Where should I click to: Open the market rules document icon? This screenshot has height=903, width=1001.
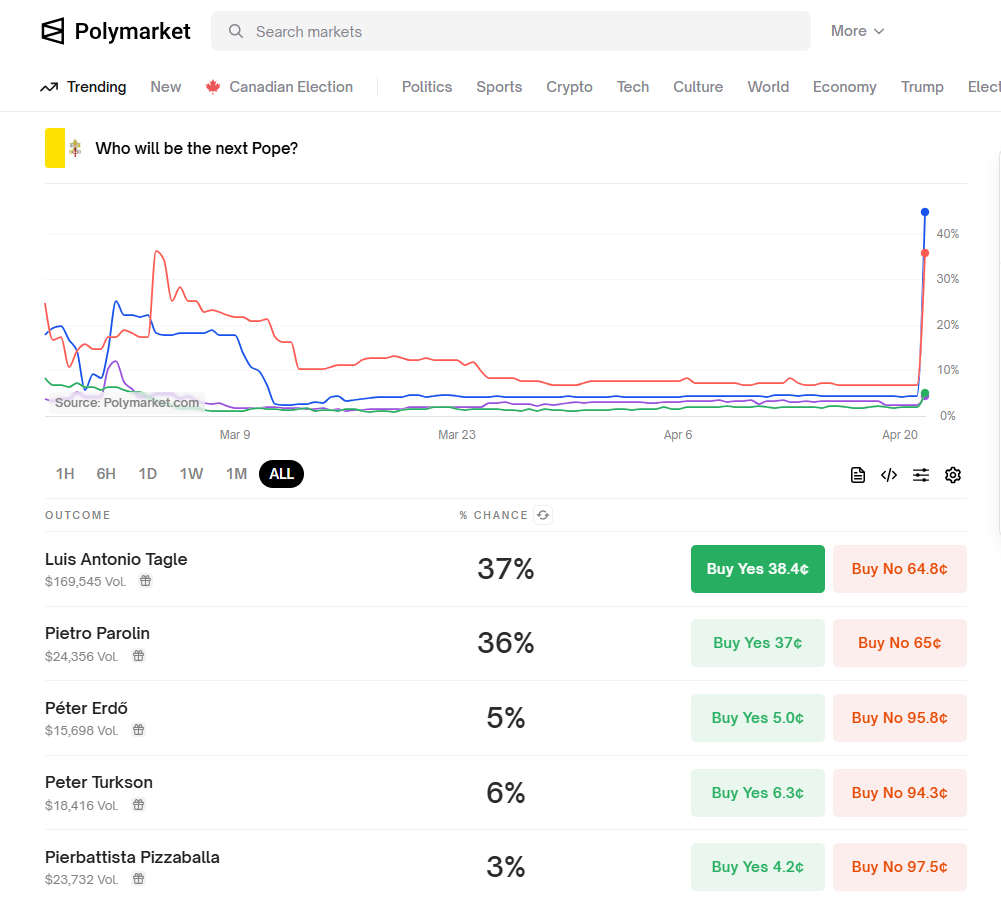[x=858, y=475]
